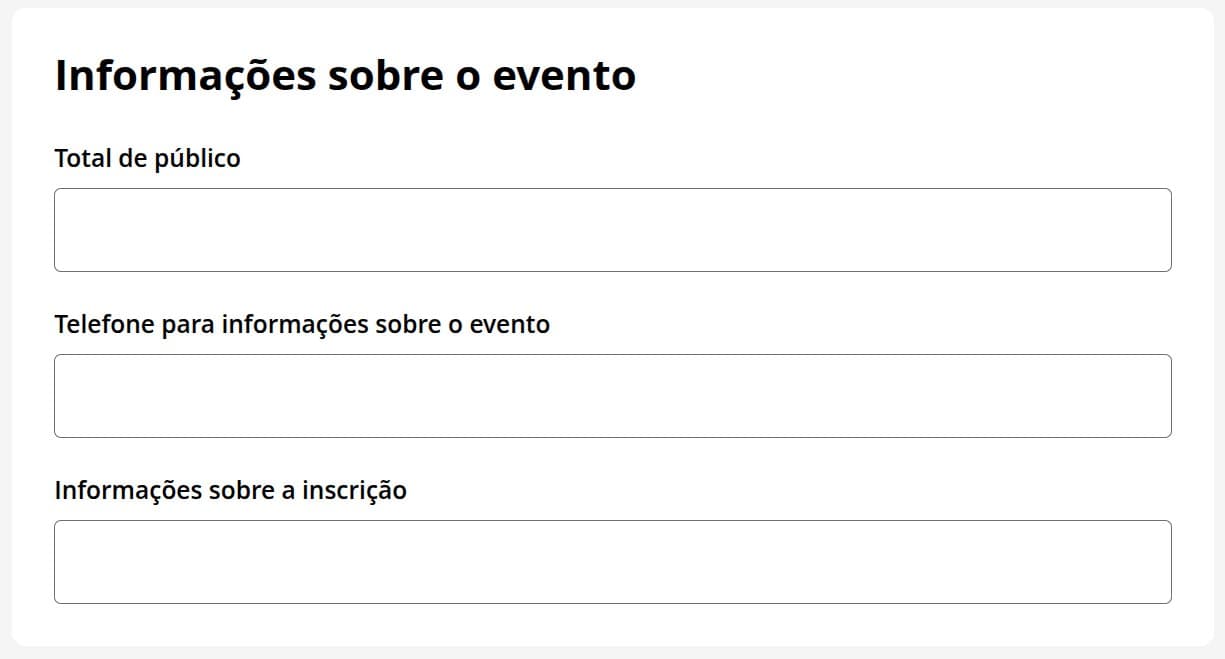The image size is (1225, 659).
Task: Select the first form field under the heading
Action: point(612,230)
